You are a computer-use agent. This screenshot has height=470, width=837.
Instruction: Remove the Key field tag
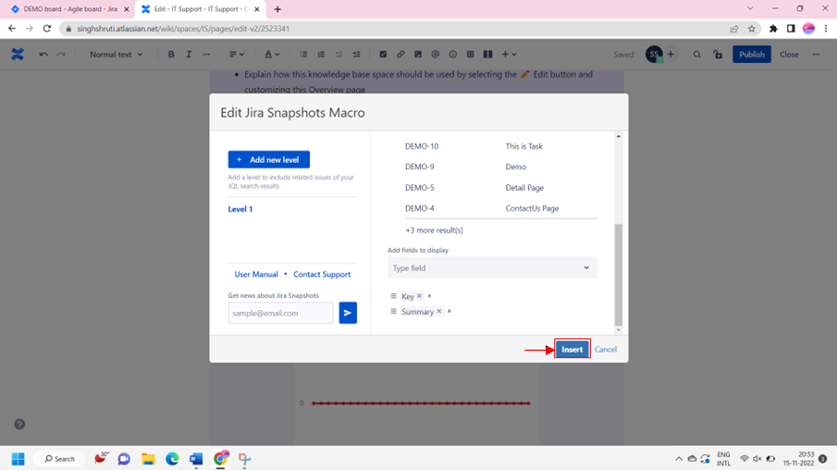click(x=420, y=295)
